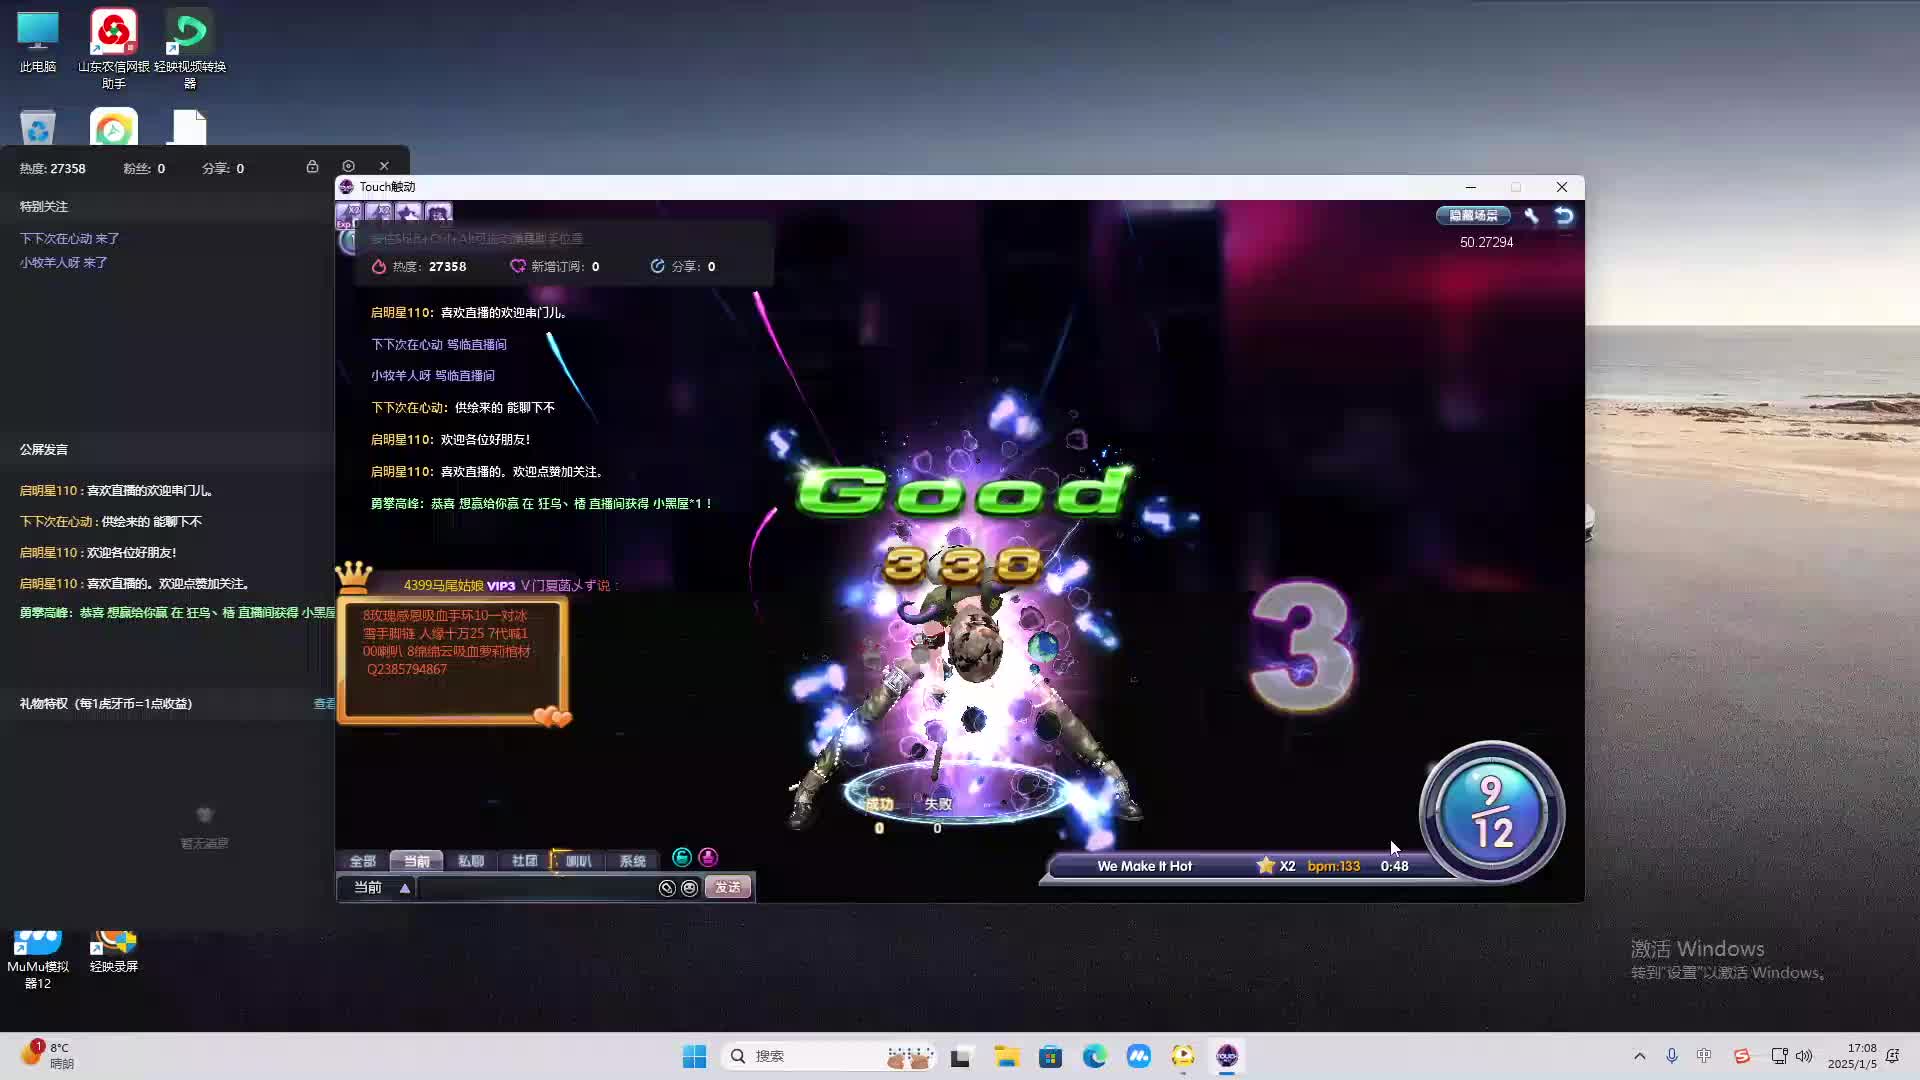Switch to the 系统 chat tab
Screen dimensions: 1920x1080
[x=632, y=861]
